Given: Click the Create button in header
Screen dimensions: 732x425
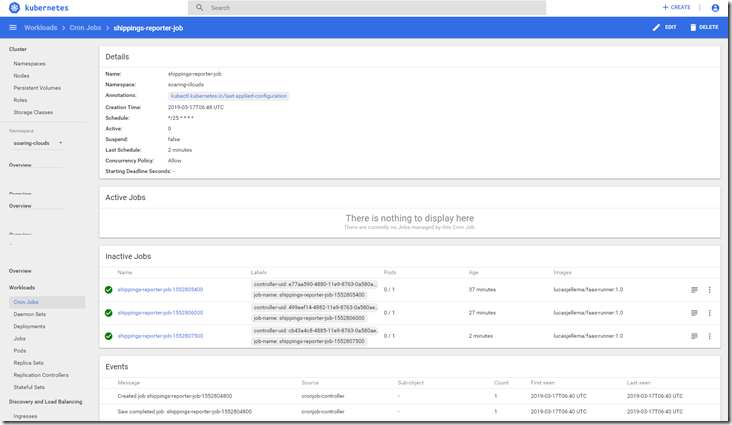Looking at the screenshot, I should pos(676,8).
